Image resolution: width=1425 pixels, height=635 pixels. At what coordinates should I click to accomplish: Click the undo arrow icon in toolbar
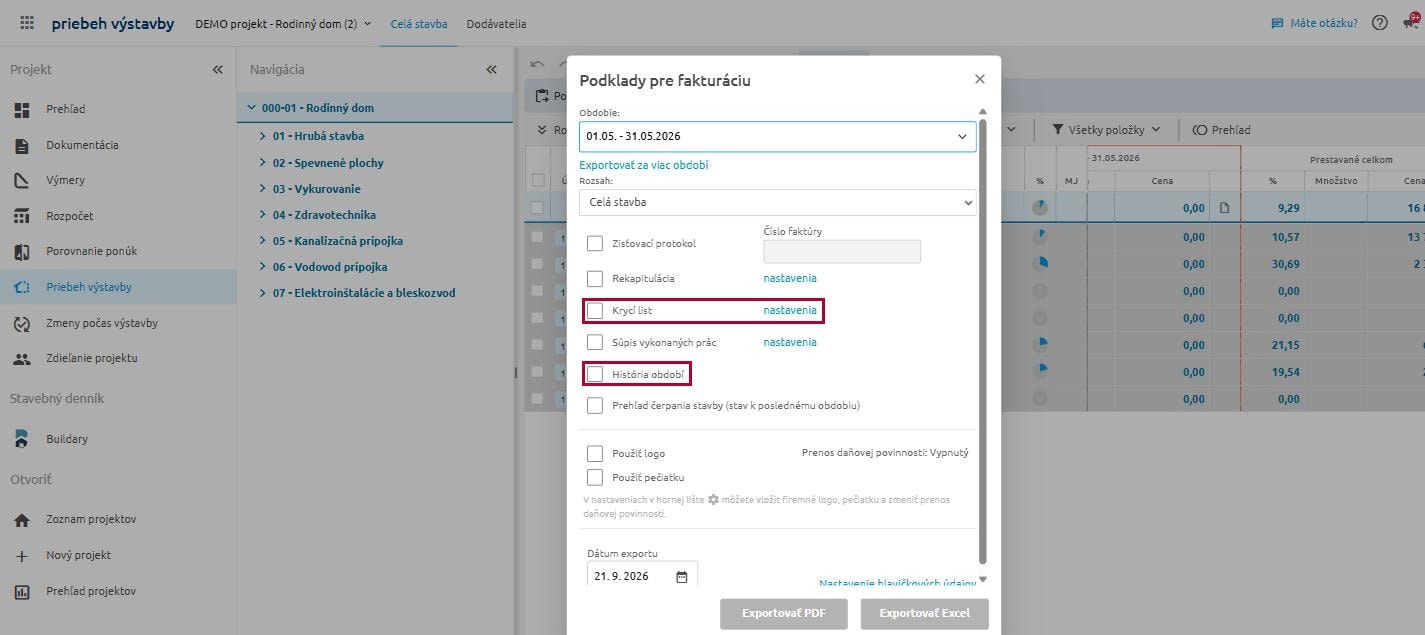(x=538, y=65)
